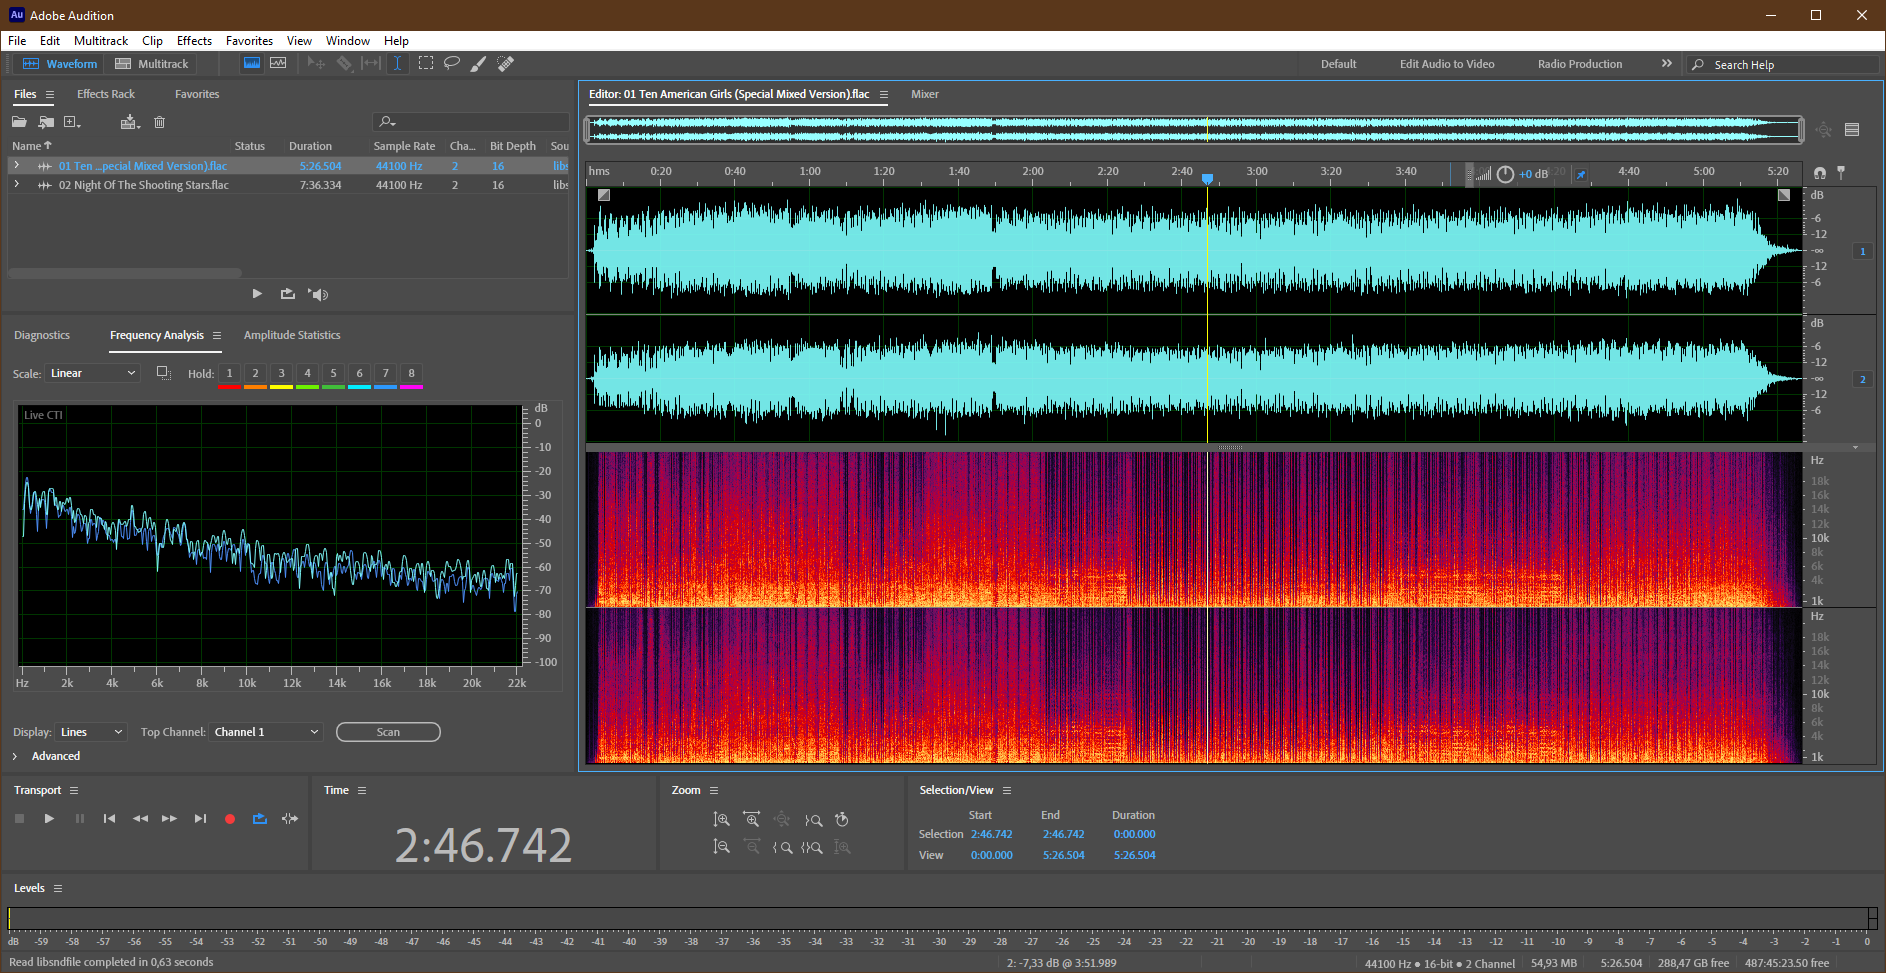Open the Transport panel menu
The width and height of the screenshot is (1886, 973).
[73, 790]
